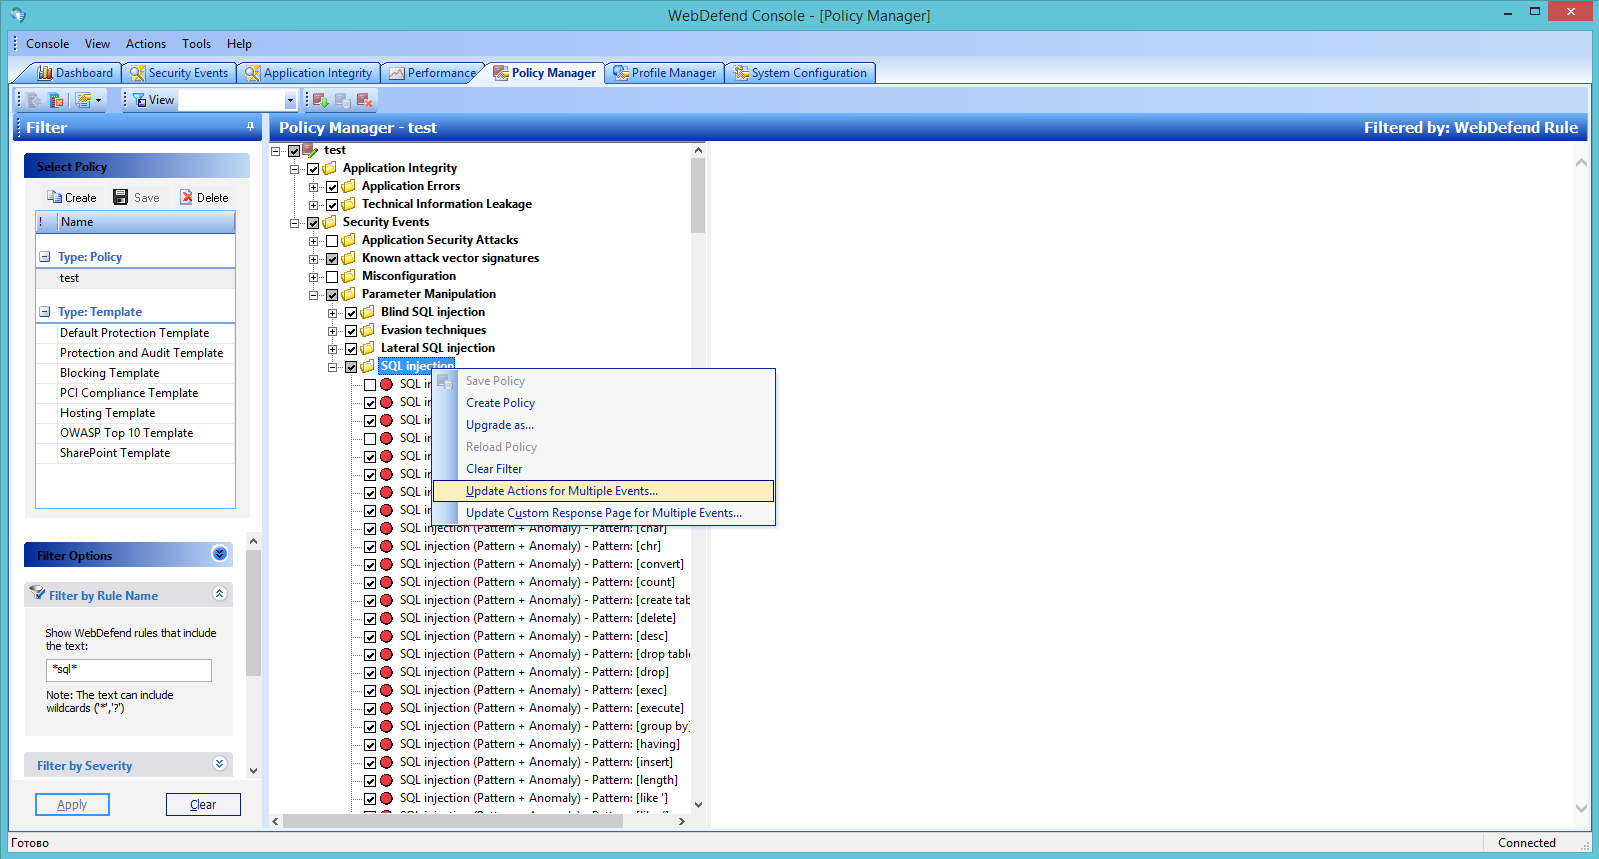Collapse the Type: Policy group
The image size is (1599, 859).
(45, 257)
